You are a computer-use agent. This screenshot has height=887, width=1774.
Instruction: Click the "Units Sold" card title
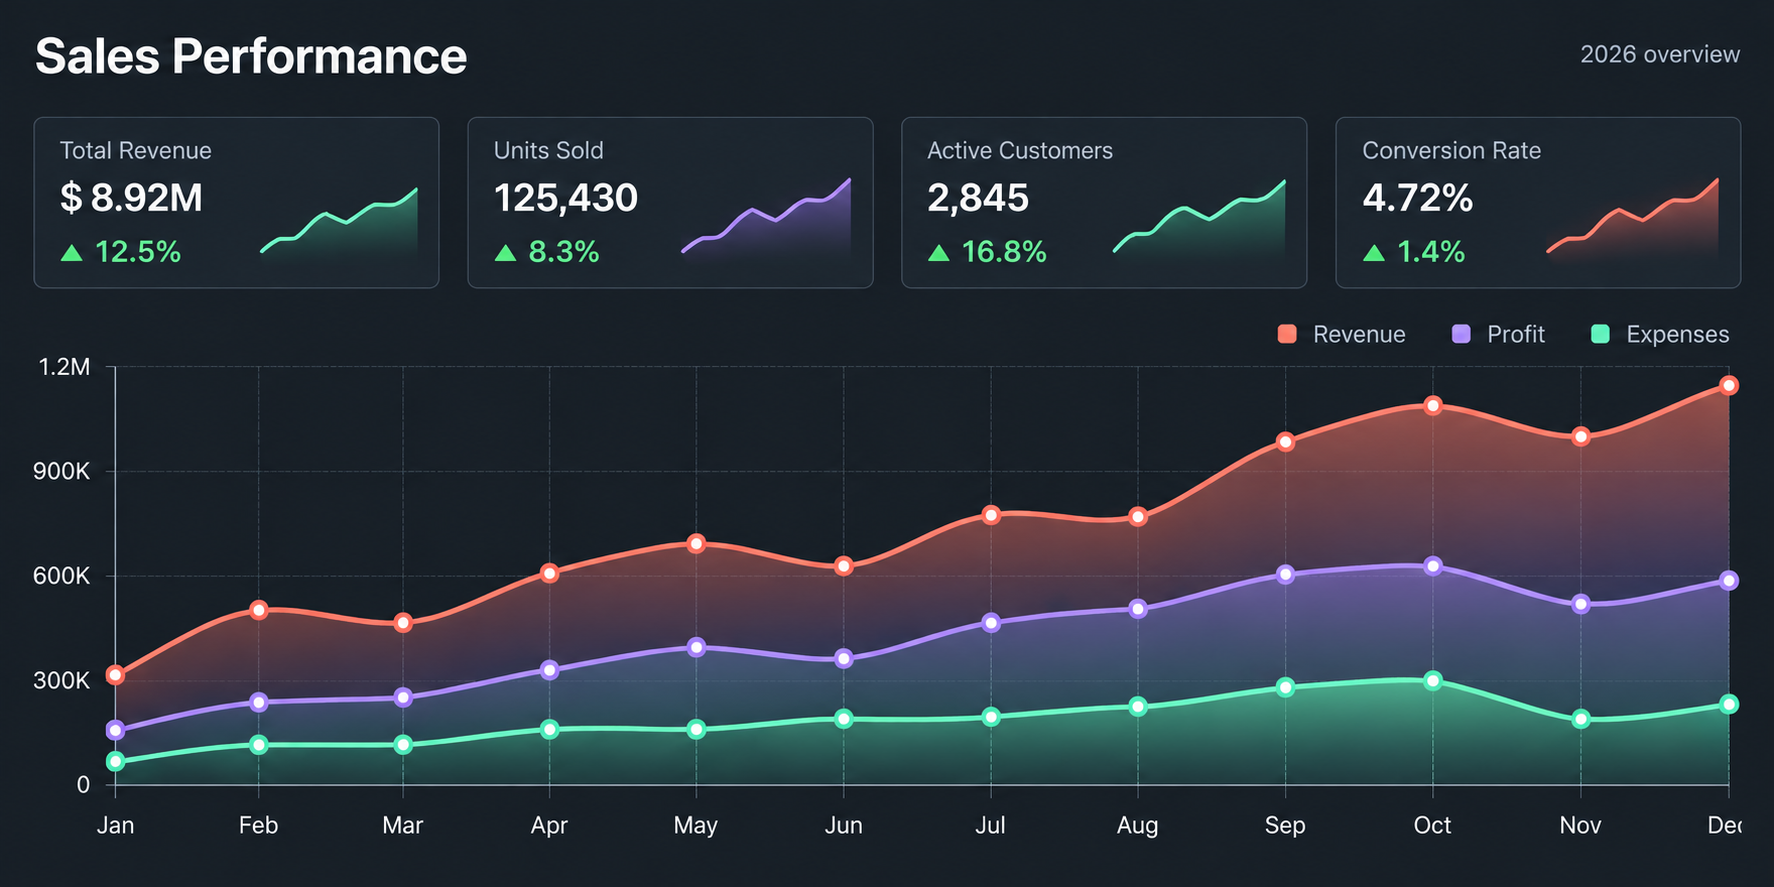point(549,150)
